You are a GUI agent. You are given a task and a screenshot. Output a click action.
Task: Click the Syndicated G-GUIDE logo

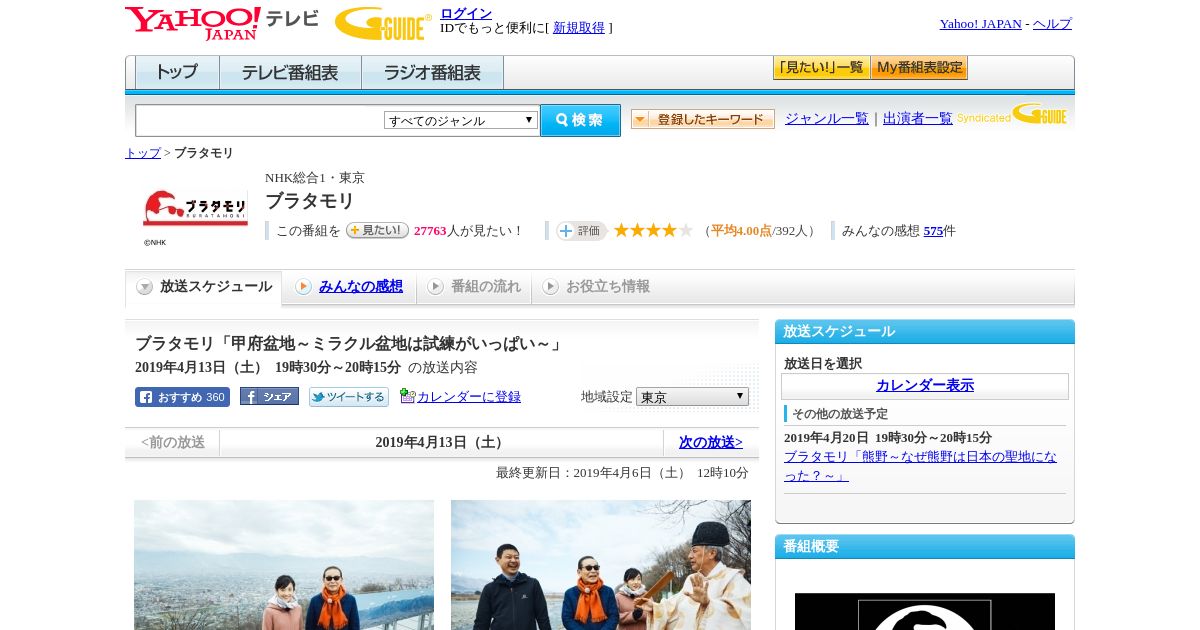1011,114
